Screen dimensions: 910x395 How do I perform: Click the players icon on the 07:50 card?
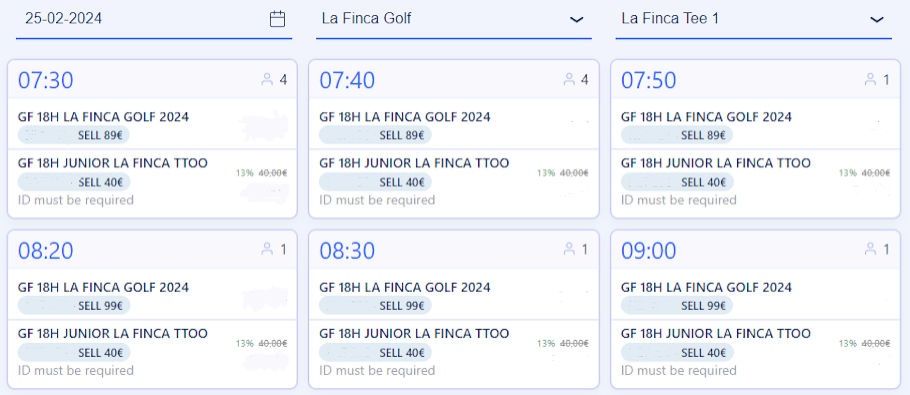(870, 80)
